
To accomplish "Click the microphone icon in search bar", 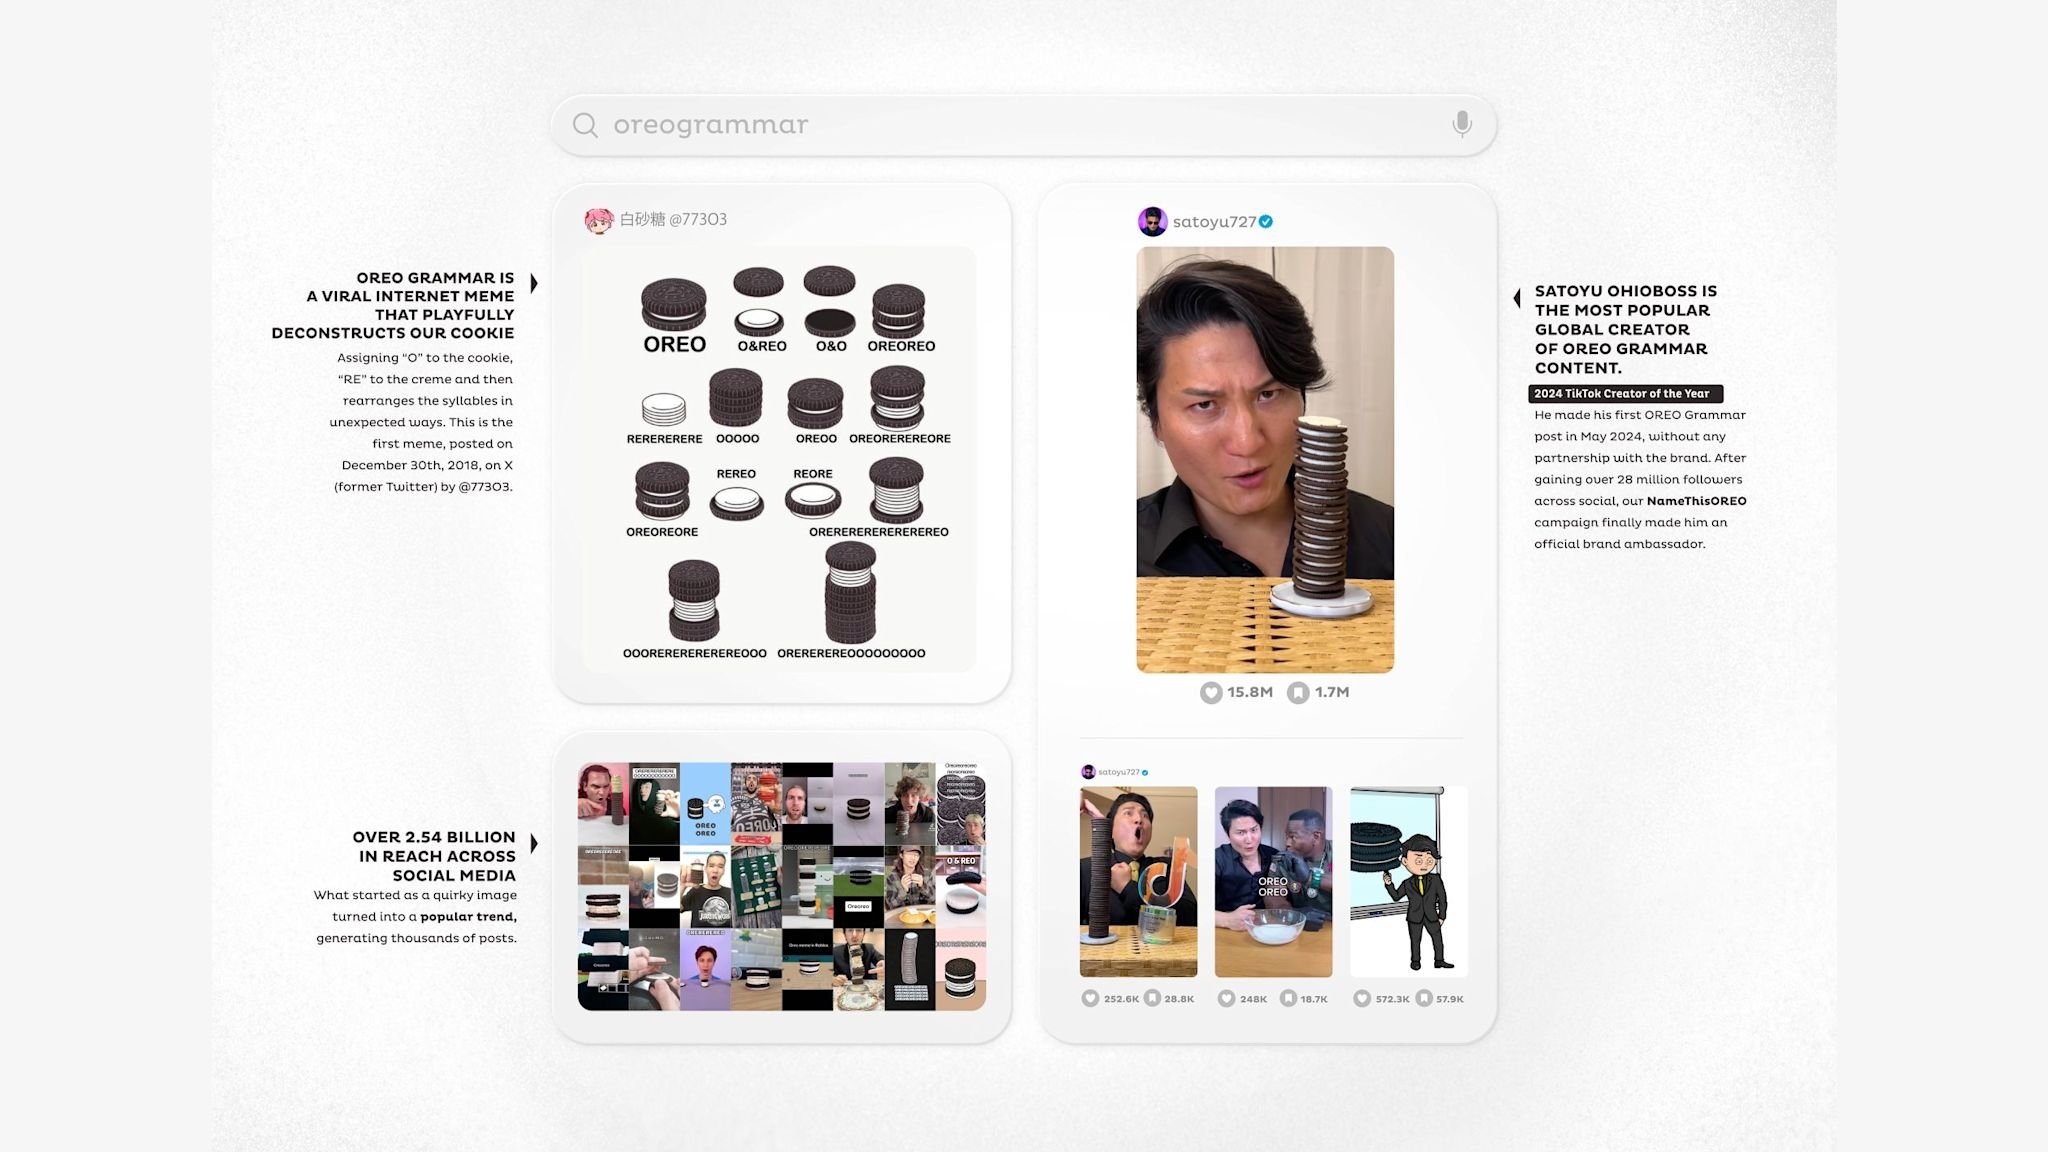I will pyautogui.click(x=1462, y=124).
